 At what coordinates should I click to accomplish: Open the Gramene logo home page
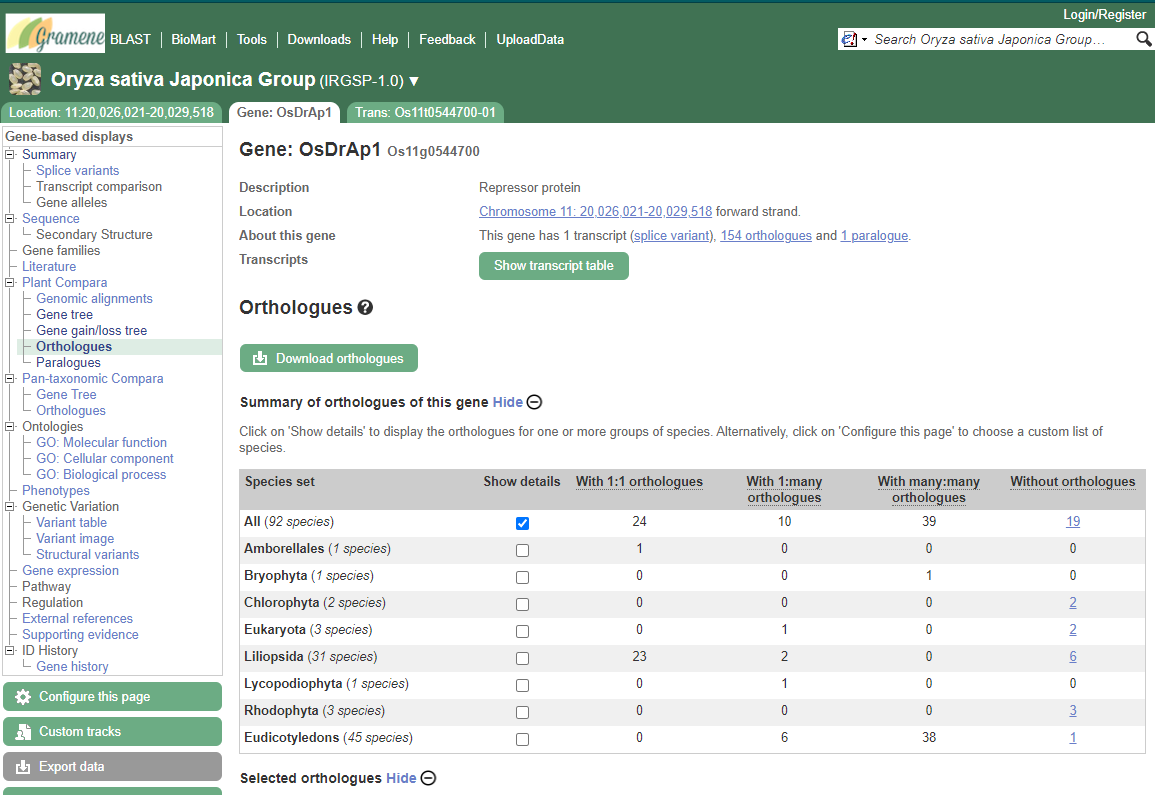click(55, 33)
